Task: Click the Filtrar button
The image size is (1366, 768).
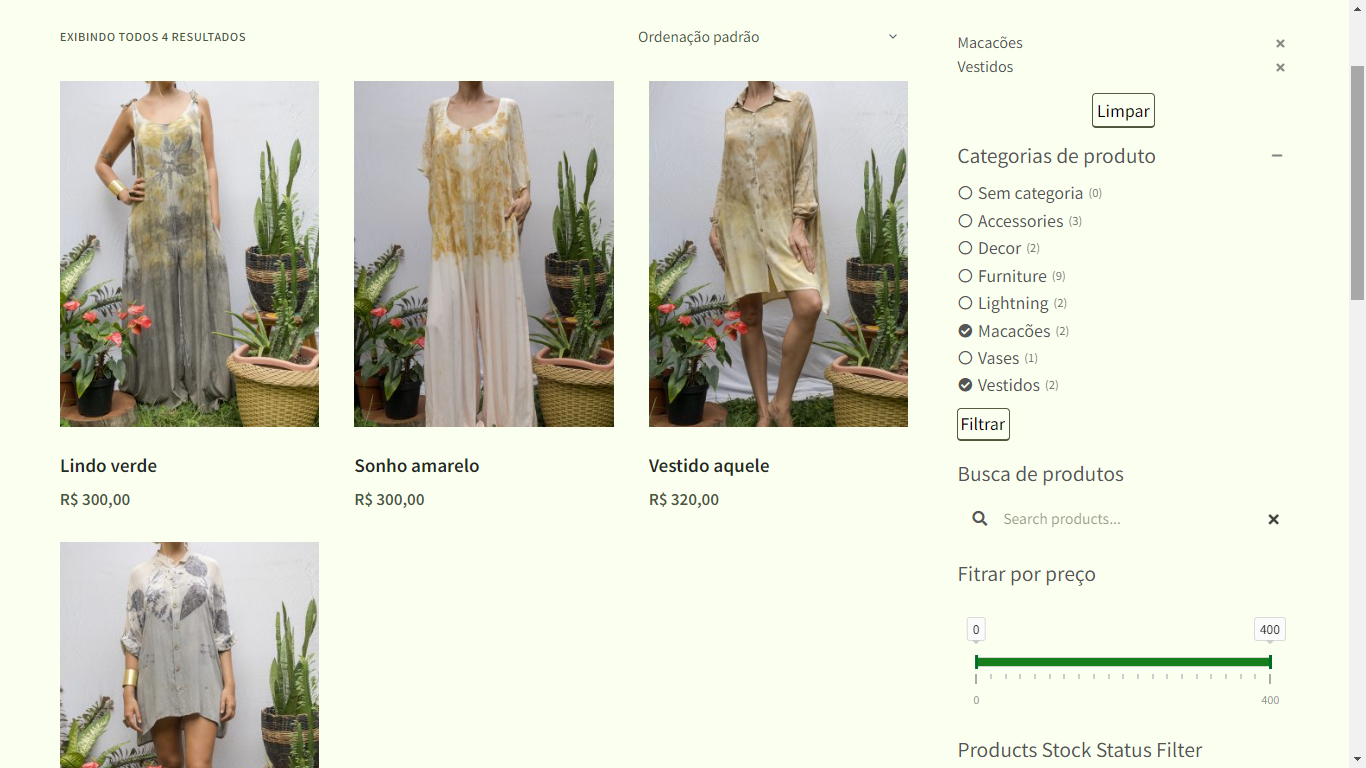Action: 982,424
